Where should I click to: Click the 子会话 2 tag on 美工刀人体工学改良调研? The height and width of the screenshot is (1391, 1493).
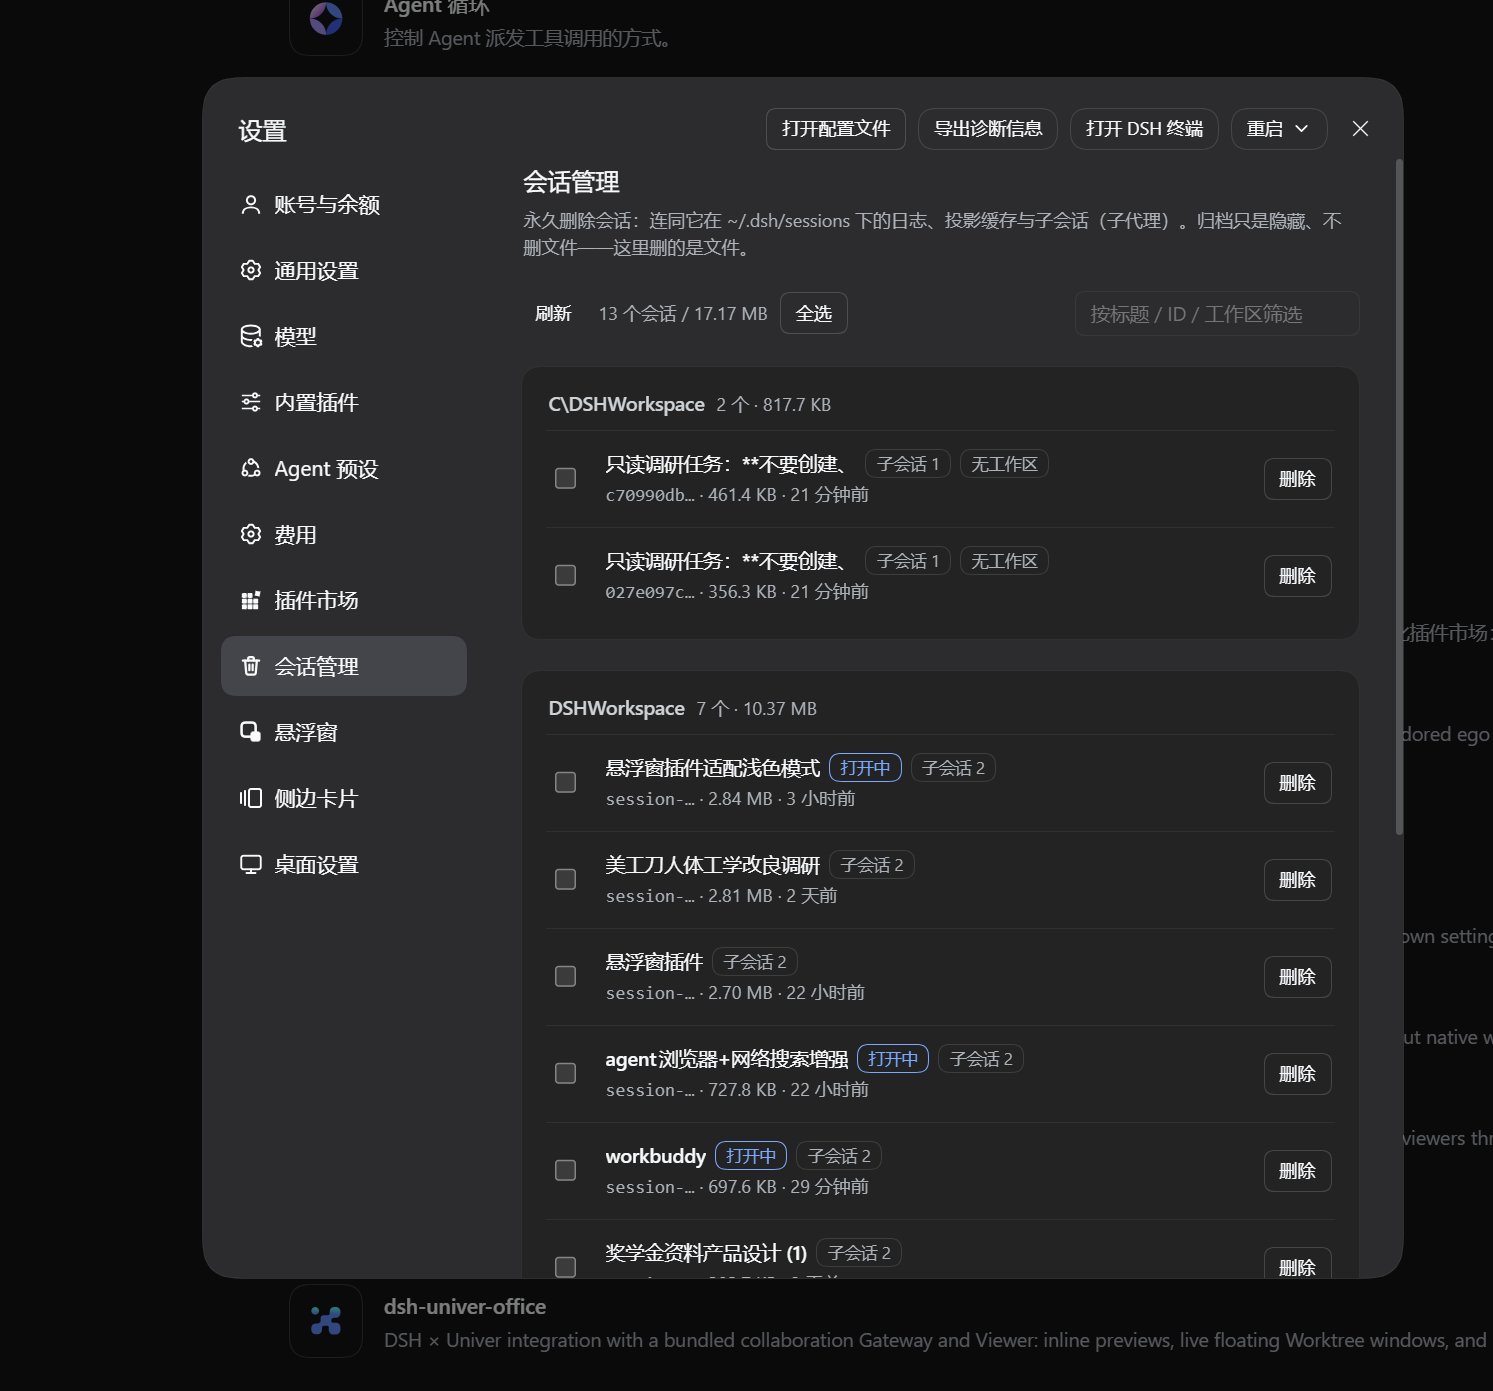tap(872, 865)
